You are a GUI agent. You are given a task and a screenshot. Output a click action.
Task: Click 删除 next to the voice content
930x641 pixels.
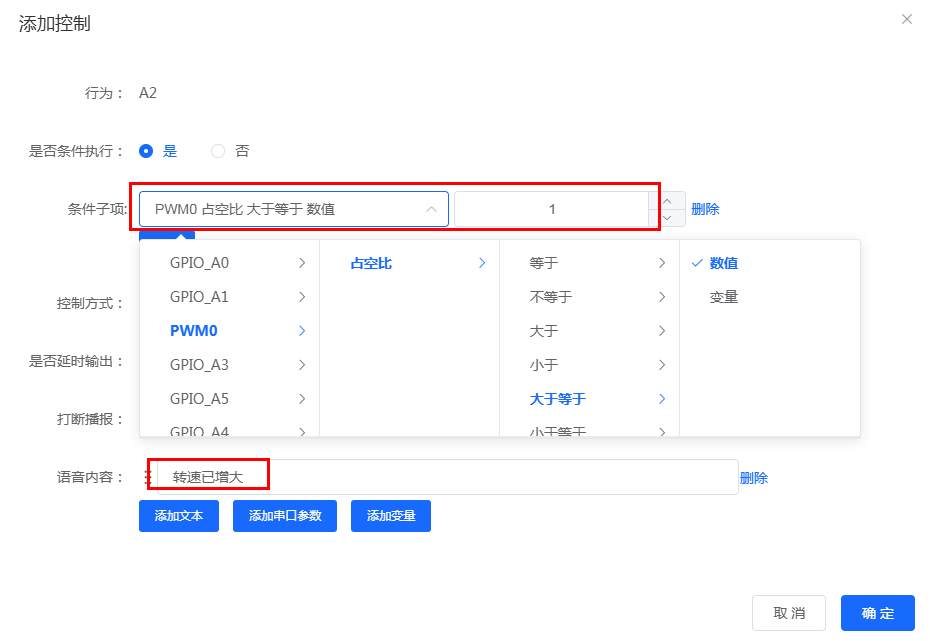[753, 477]
